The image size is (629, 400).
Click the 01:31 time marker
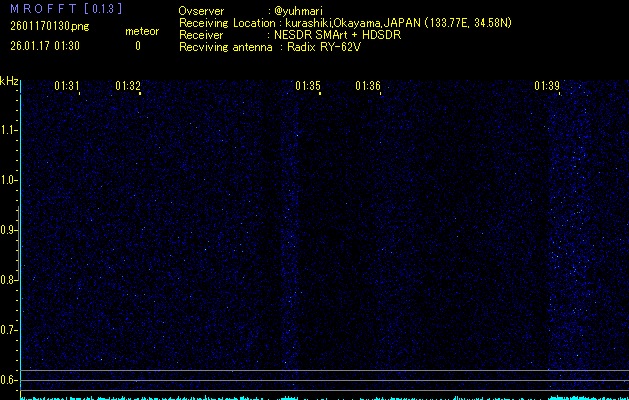pyautogui.click(x=67, y=86)
